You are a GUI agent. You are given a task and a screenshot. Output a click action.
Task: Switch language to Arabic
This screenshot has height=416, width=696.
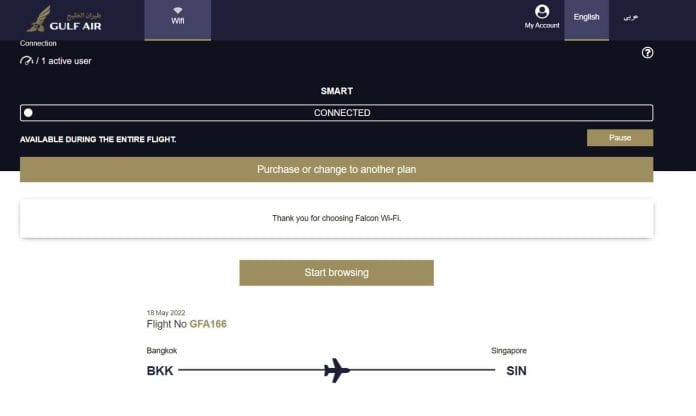point(631,17)
